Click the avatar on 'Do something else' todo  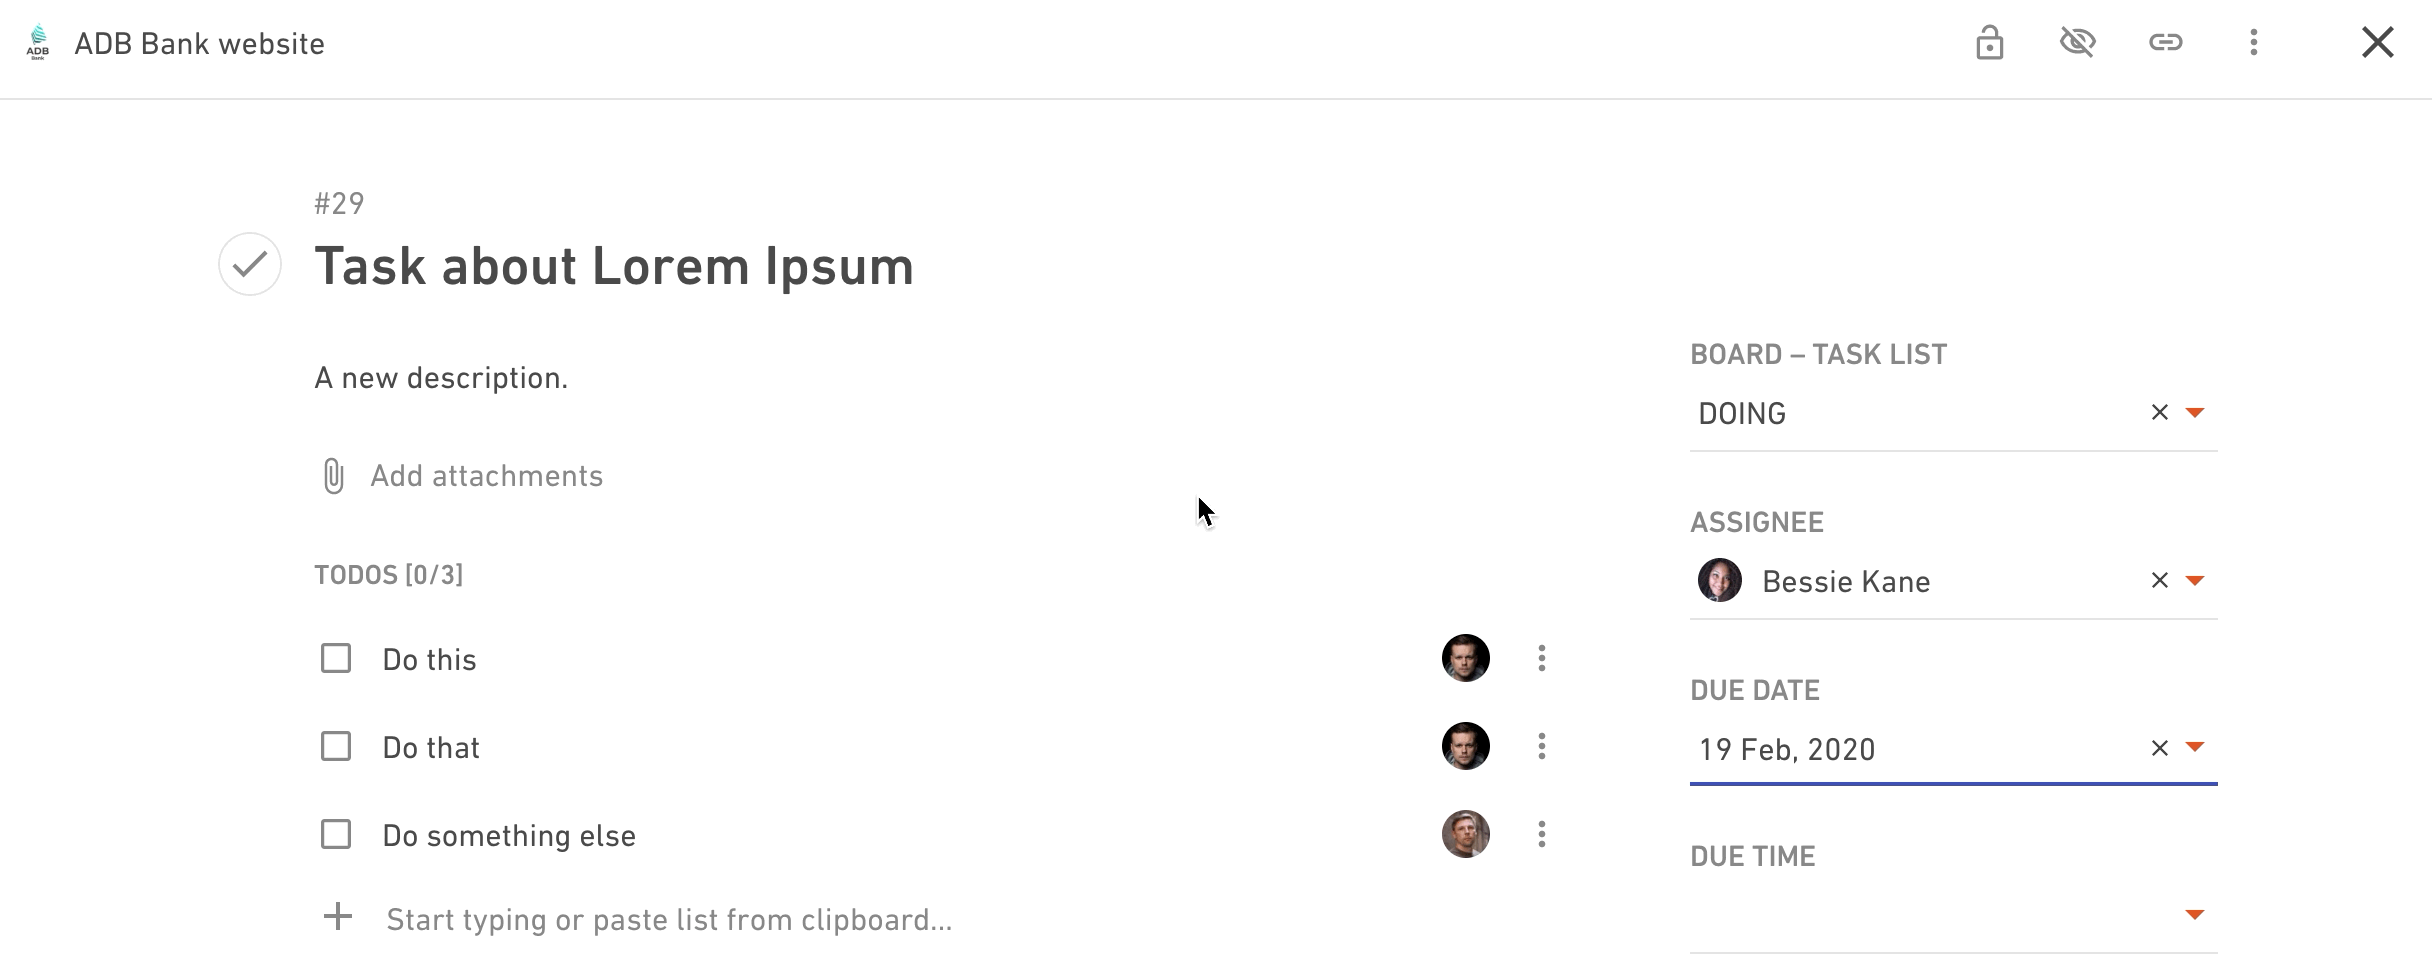point(1465,834)
